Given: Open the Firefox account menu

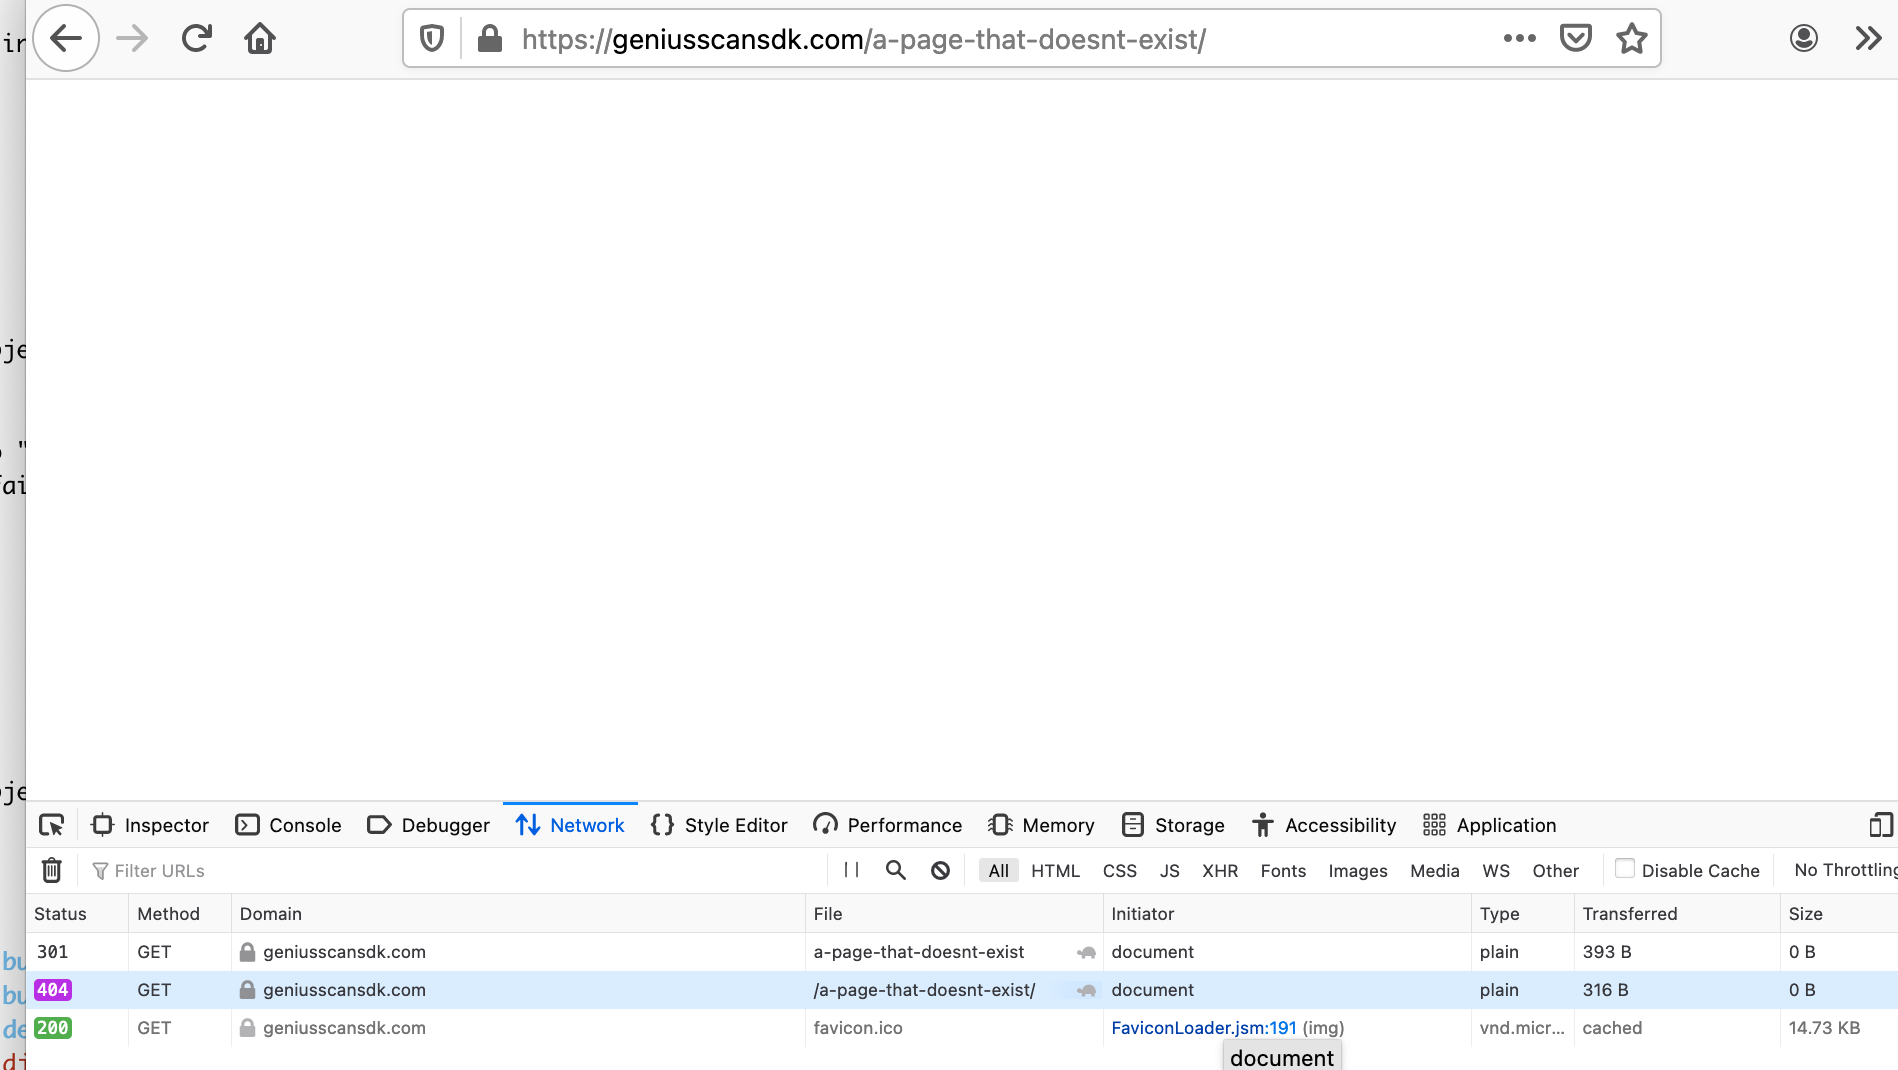Looking at the screenshot, I should click(x=1804, y=39).
